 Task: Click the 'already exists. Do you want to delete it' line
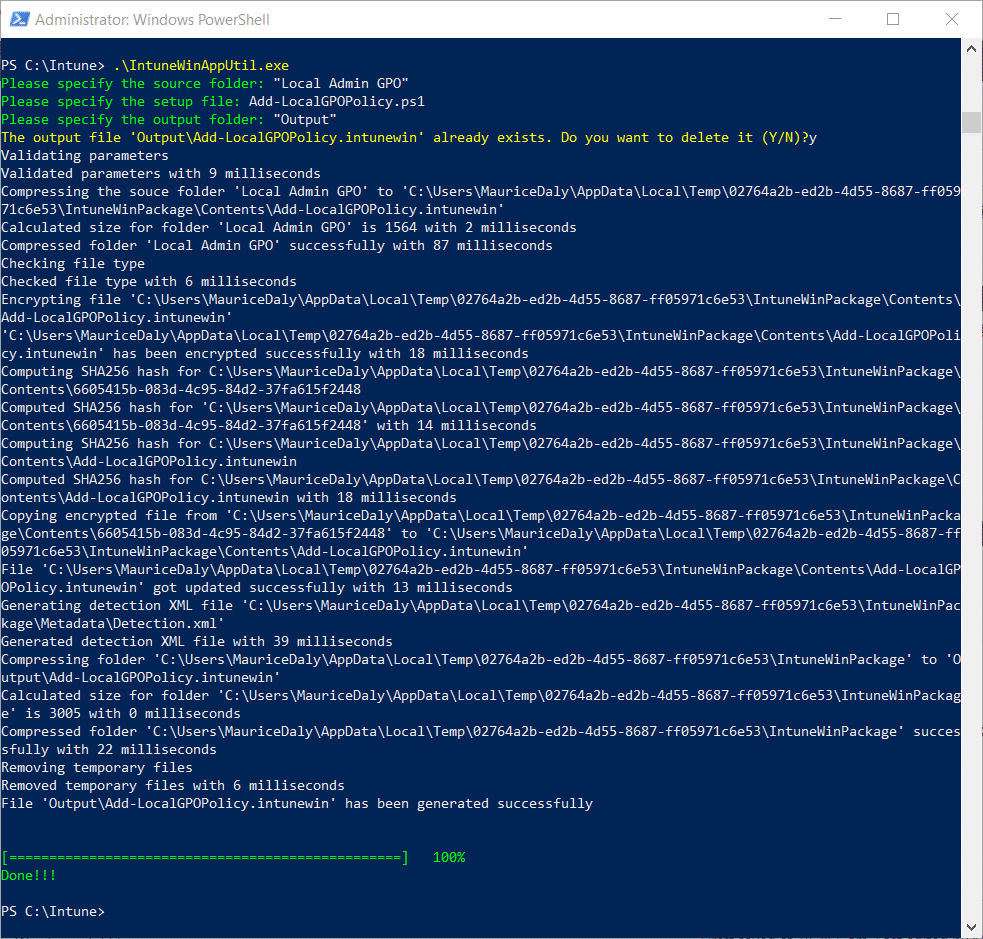[409, 138]
